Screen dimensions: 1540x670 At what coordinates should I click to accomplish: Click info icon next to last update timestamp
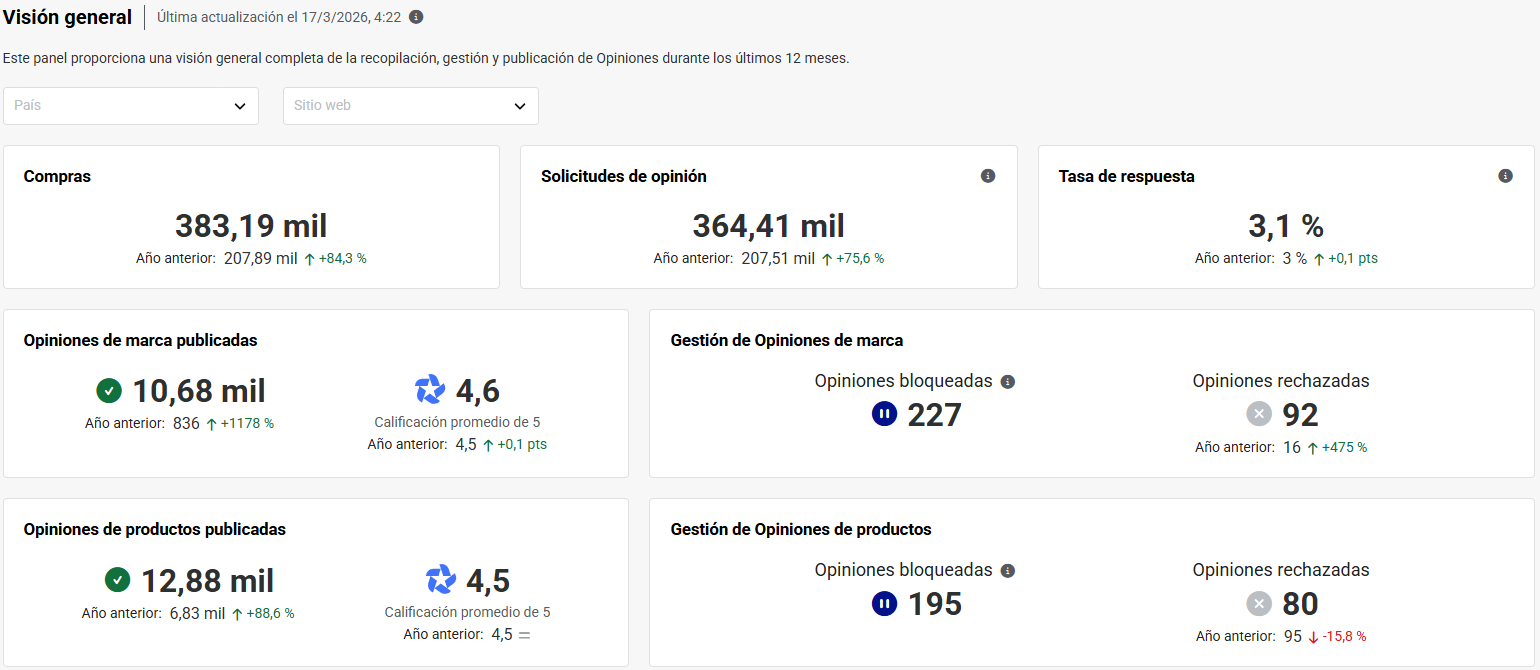click(x=416, y=17)
